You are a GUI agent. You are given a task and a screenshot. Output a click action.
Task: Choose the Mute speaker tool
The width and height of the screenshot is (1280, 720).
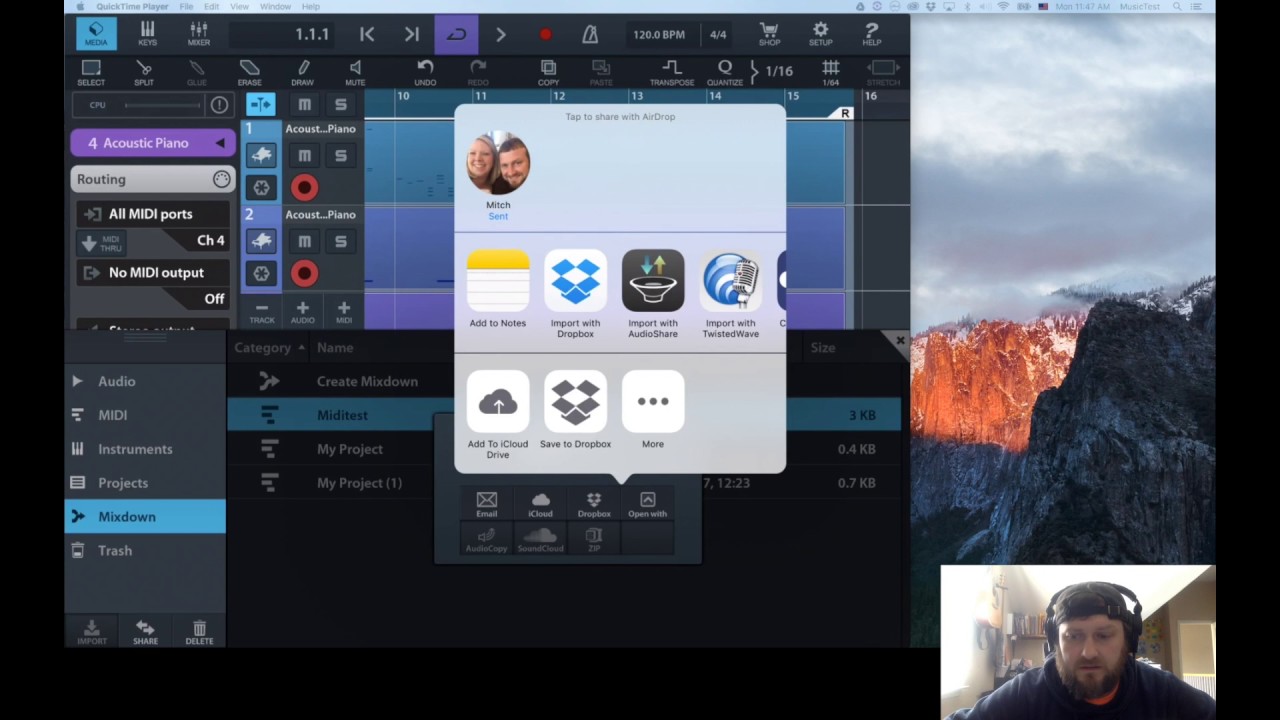tap(355, 72)
